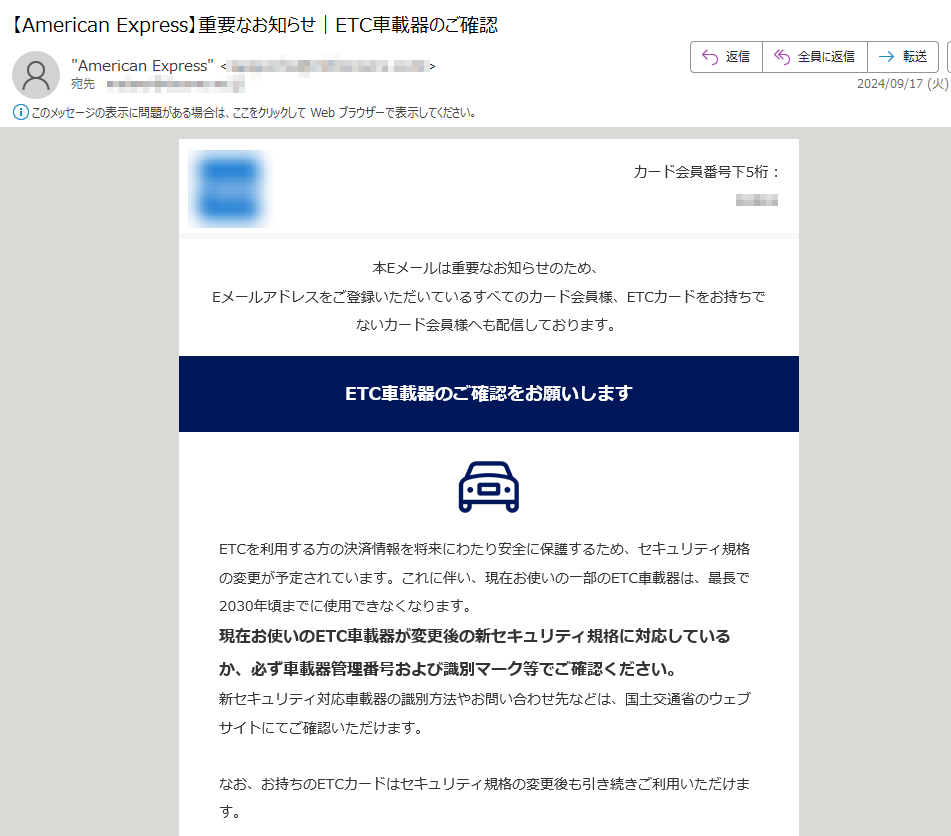Click the line starting なお、お持ちのETCカード

tap(485, 784)
